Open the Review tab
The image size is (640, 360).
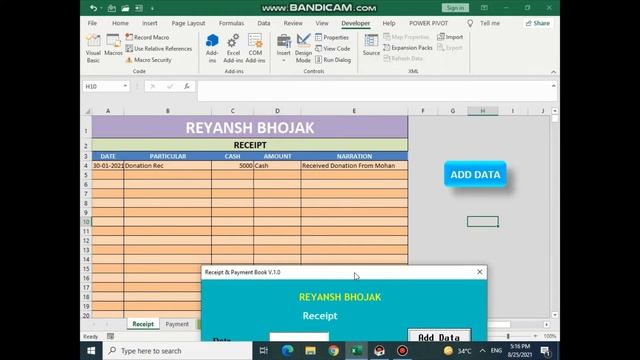(x=293, y=23)
